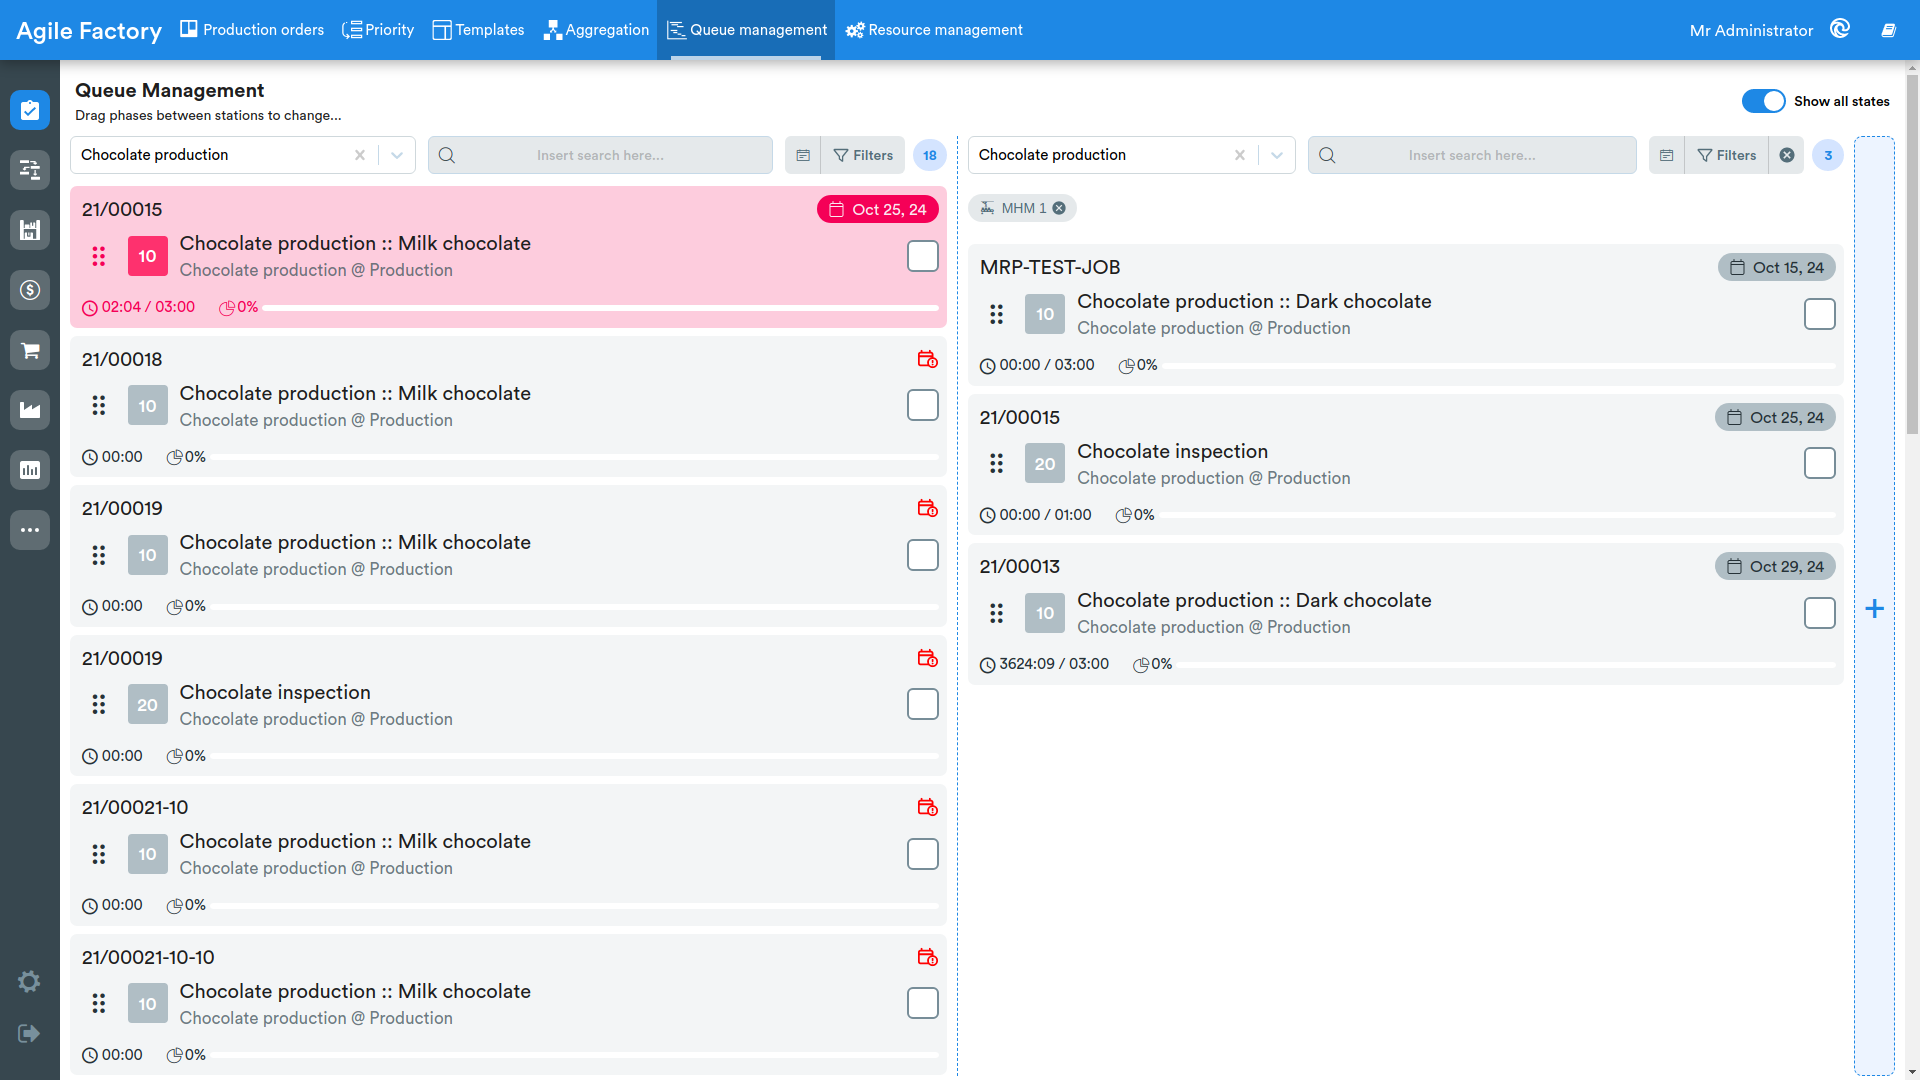The height and width of the screenshot is (1080, 1920).
Task: Open the documentation book icon in header
Action: tap(1888, 30)
